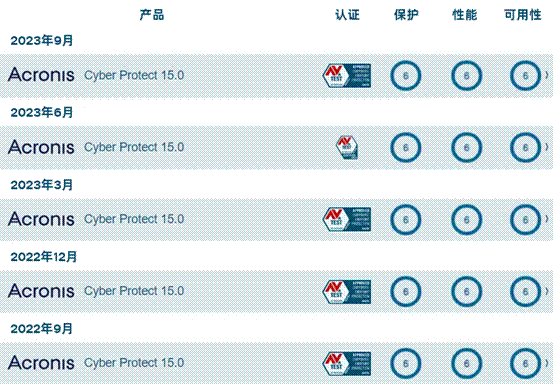Open Cyber Protect 15.0 link for 2022年9月
The height and width of the screenshot is (384, 553).
[134, 363]
